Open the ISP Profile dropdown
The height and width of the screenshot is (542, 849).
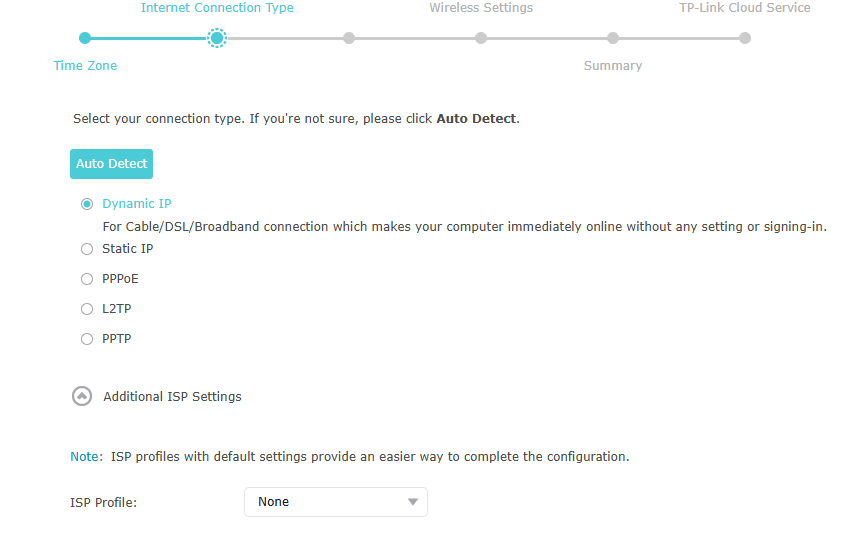335,502
